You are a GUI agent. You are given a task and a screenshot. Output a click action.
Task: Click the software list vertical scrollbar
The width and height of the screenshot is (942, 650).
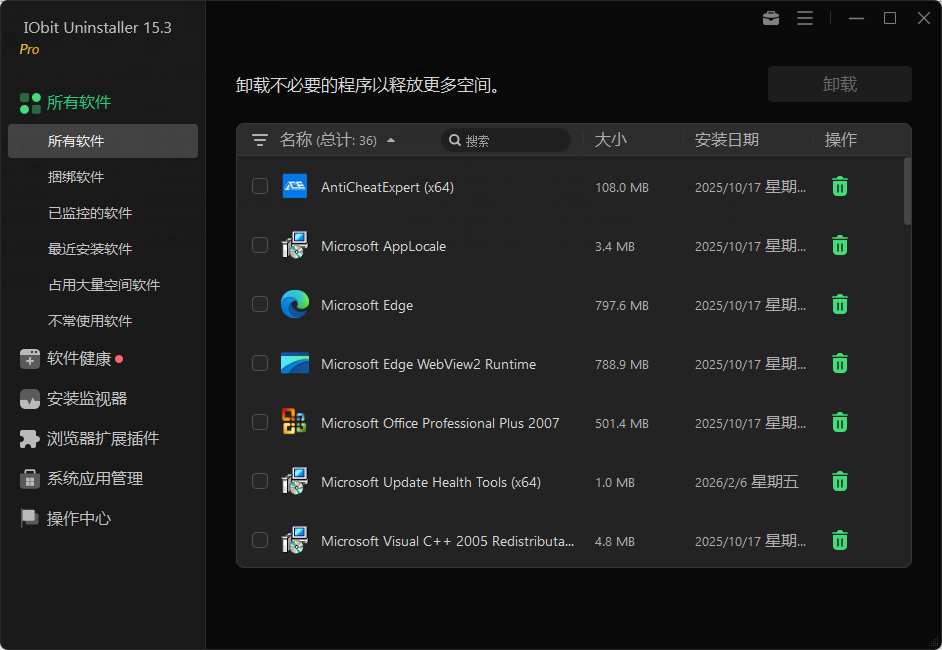coord(907,191)
